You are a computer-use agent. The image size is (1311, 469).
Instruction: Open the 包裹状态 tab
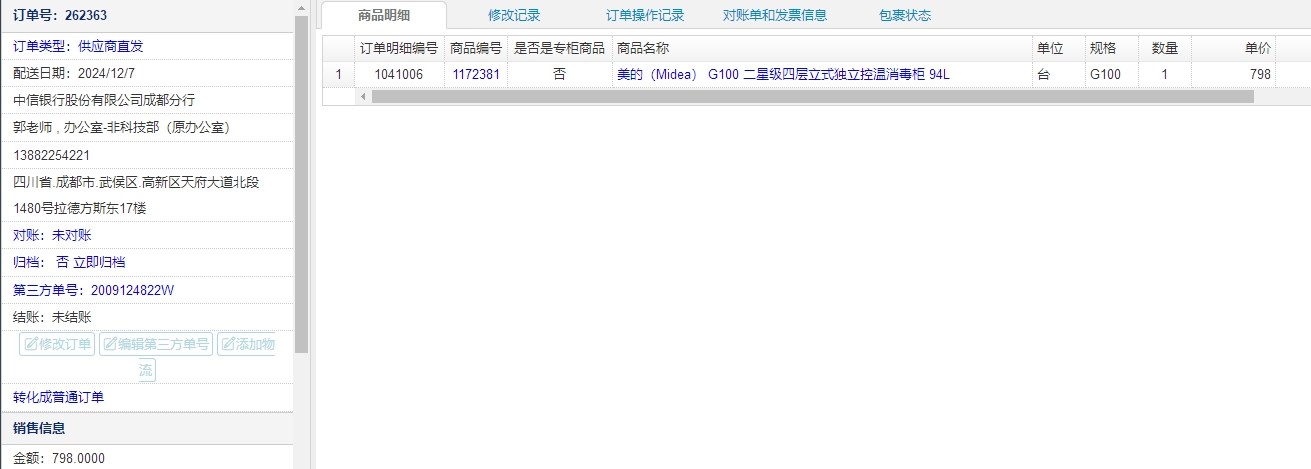904,15
